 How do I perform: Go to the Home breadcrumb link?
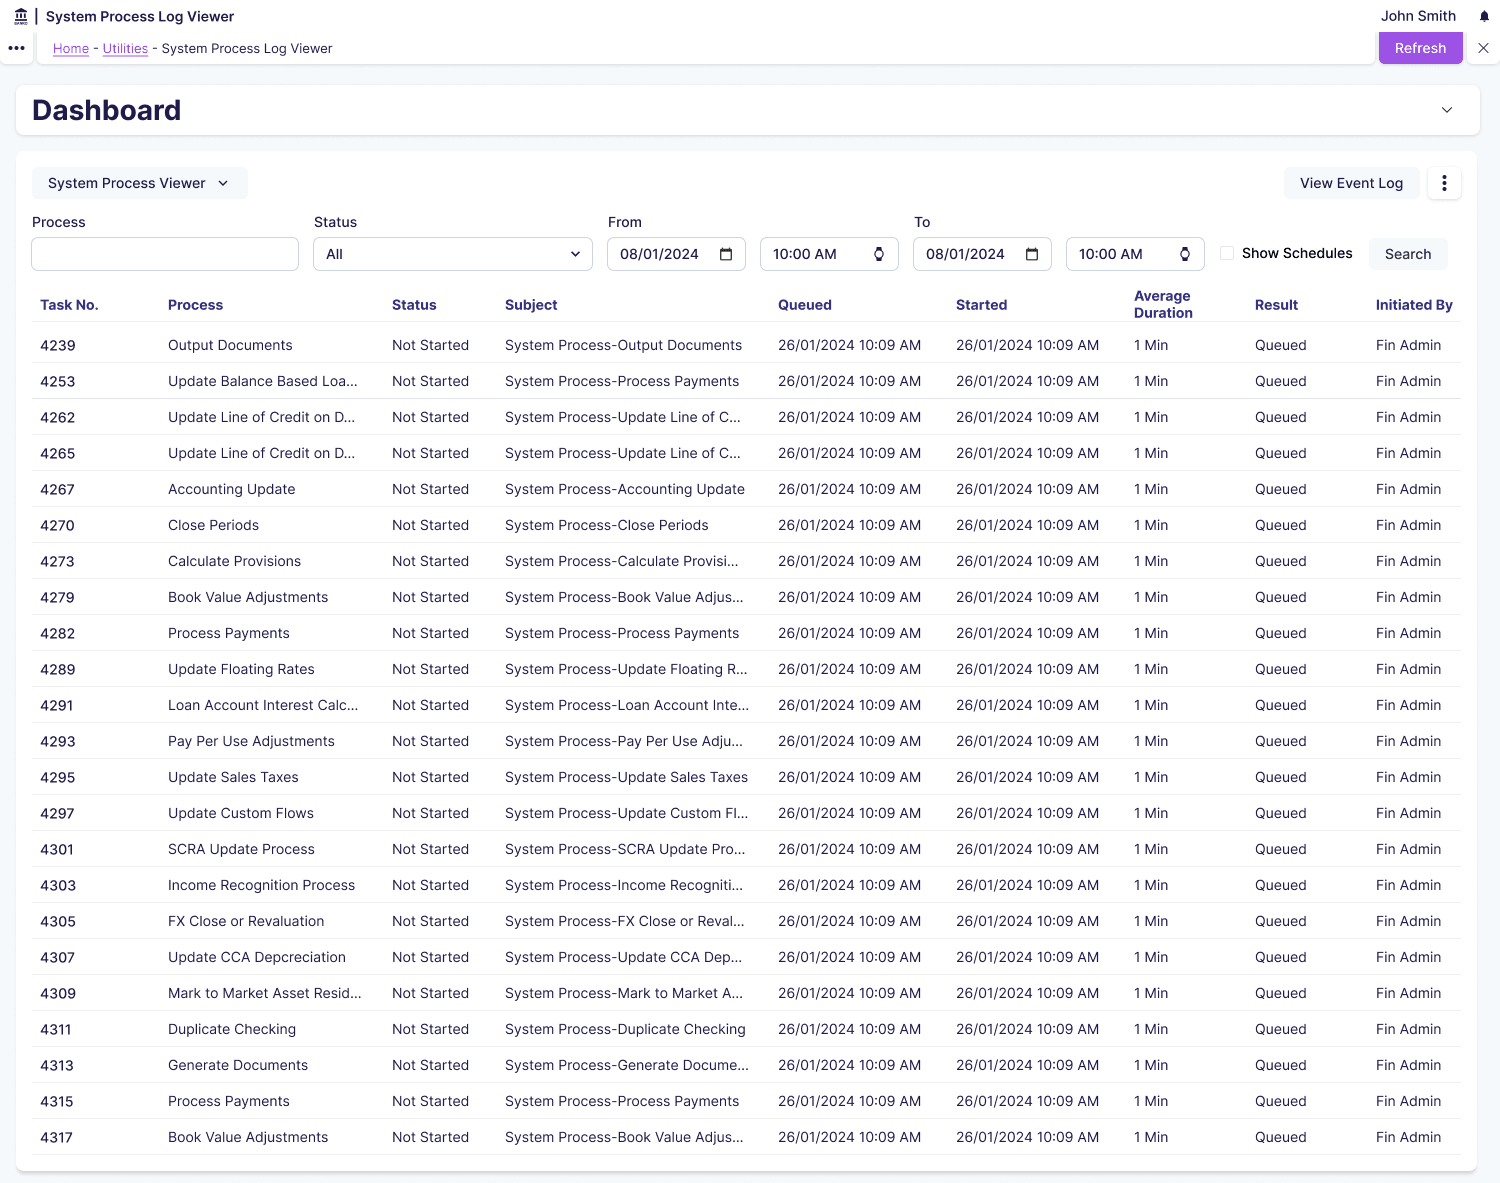tap(71, 48)
